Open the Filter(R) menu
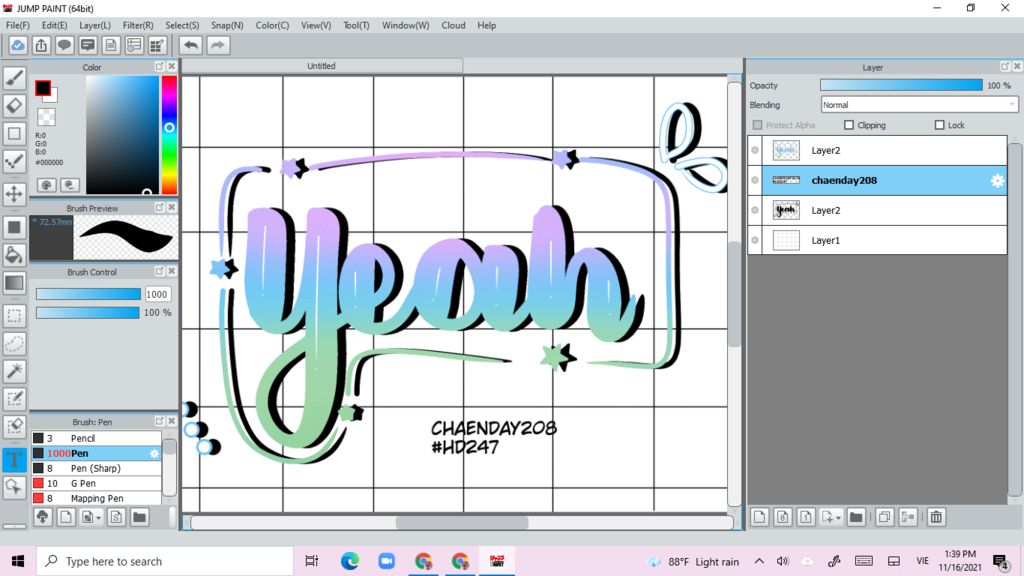 (x=138, y=25)
